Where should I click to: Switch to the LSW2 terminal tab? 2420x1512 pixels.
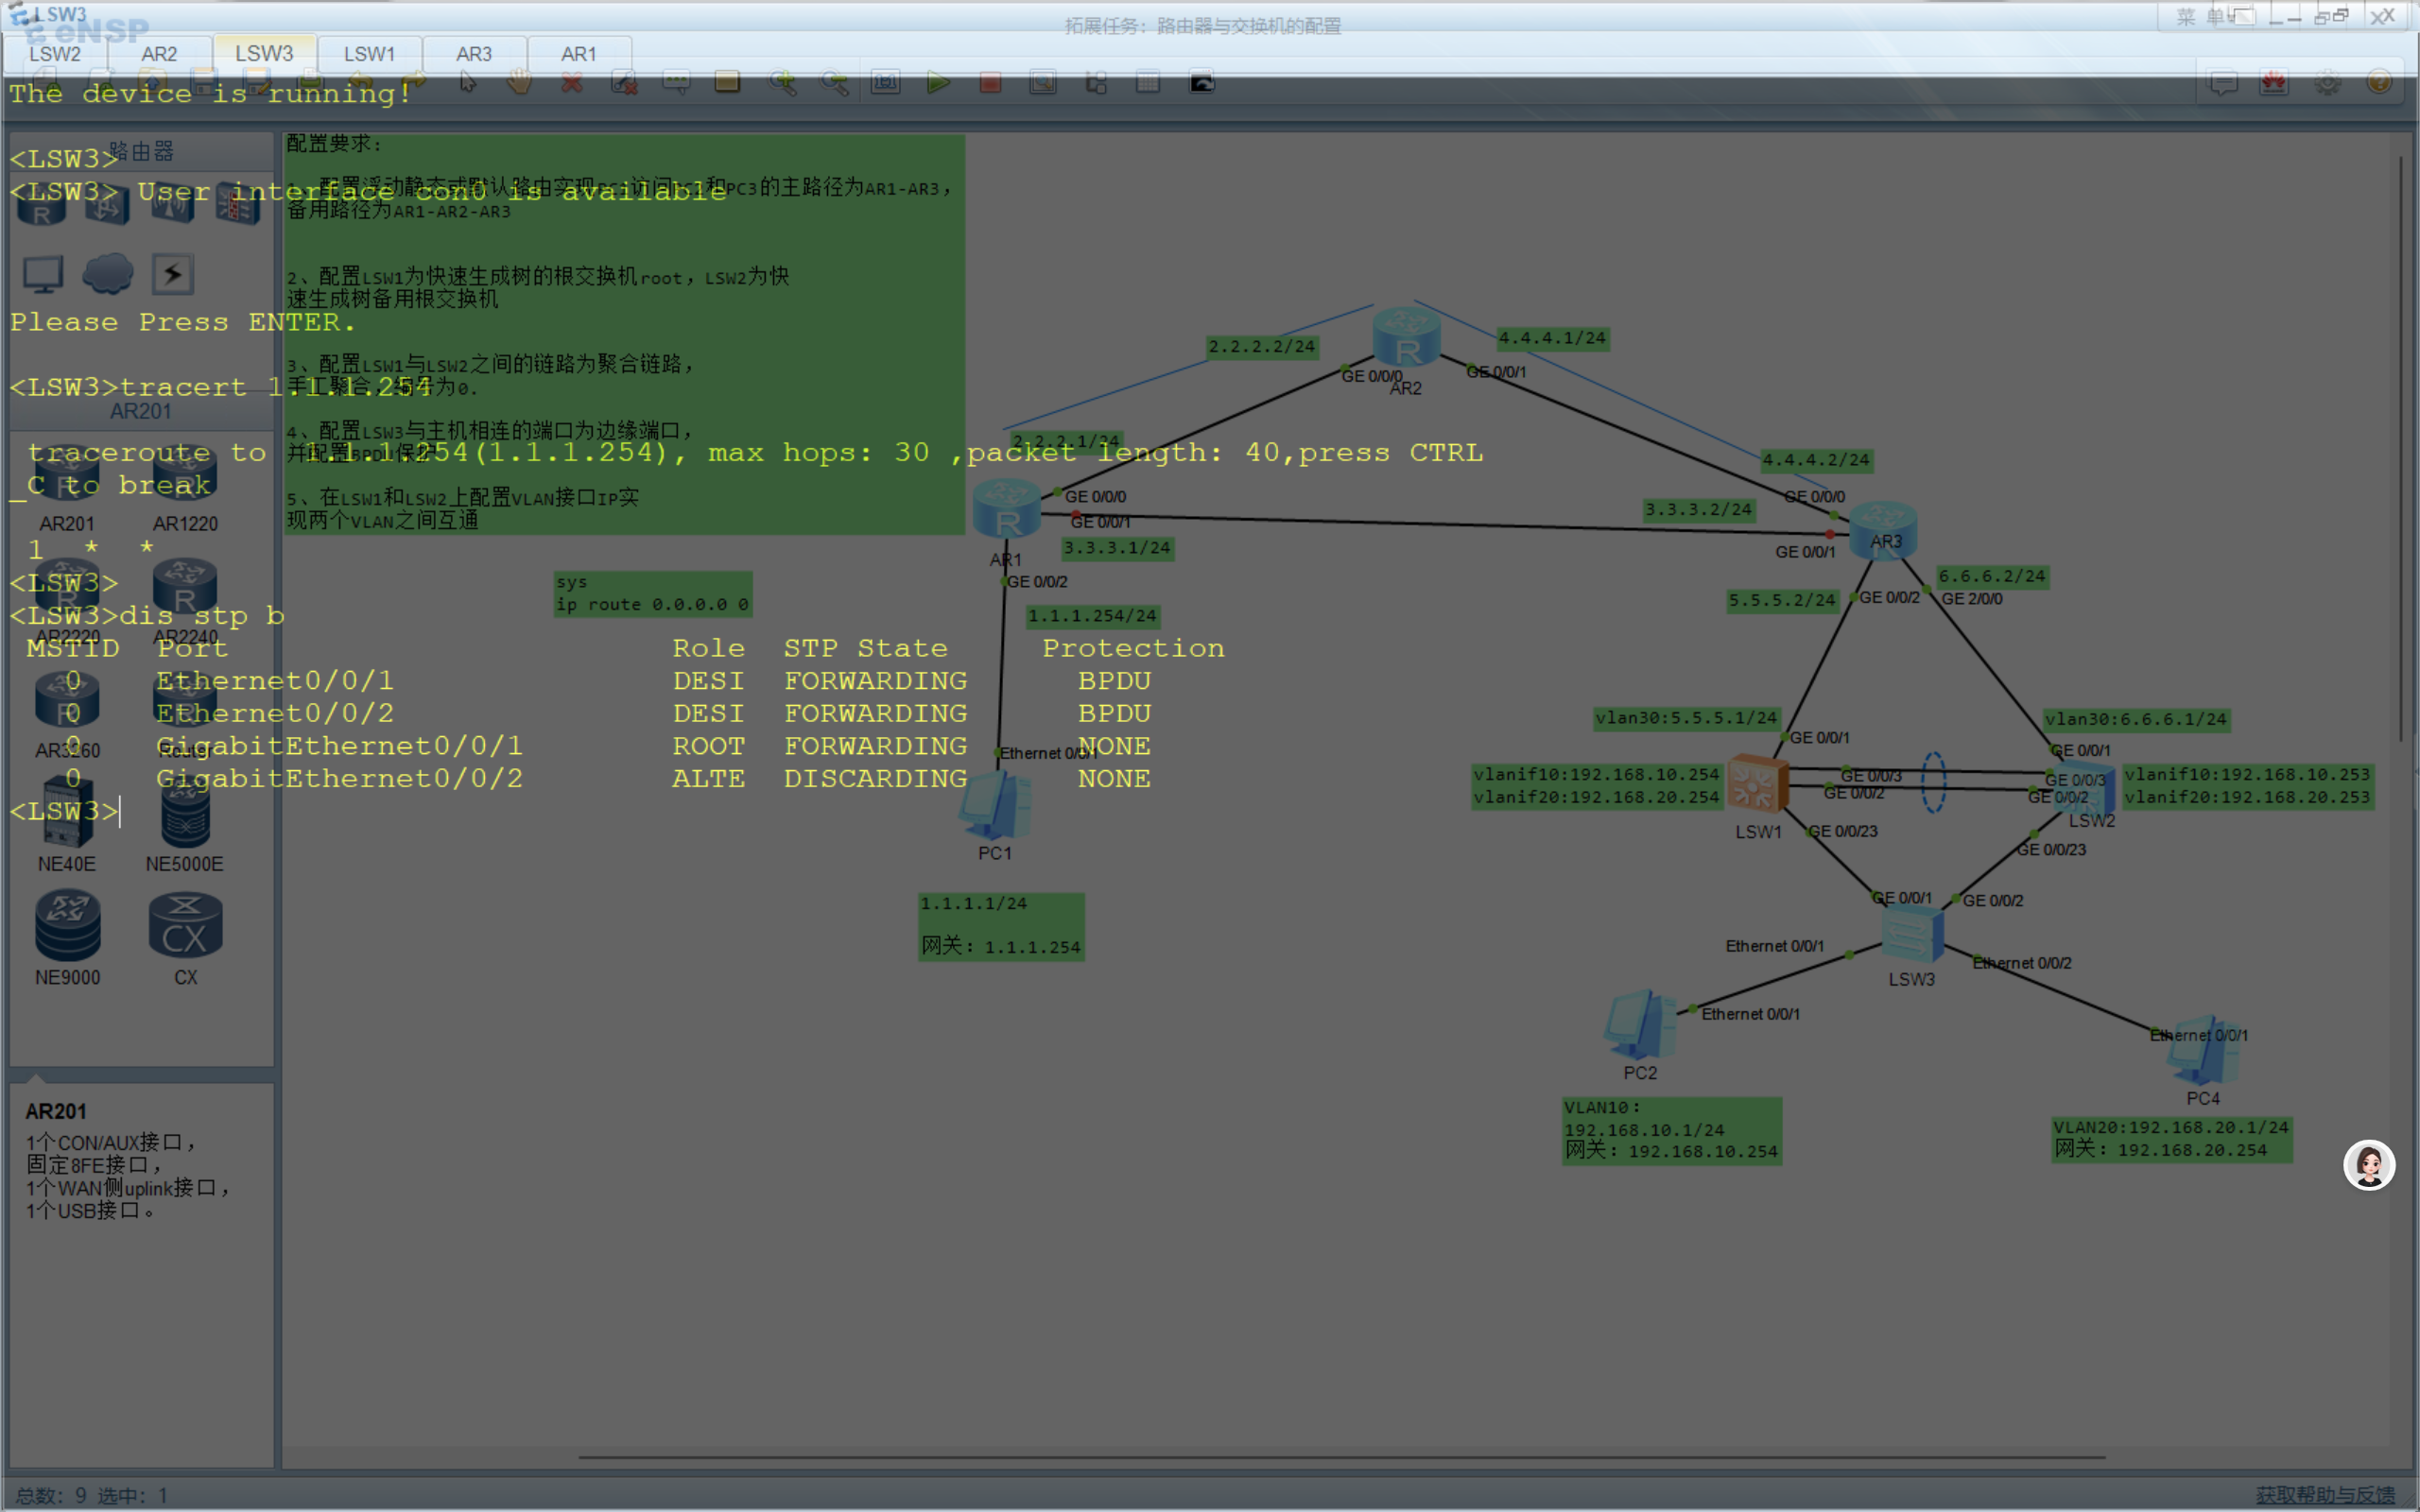point(55,54)
